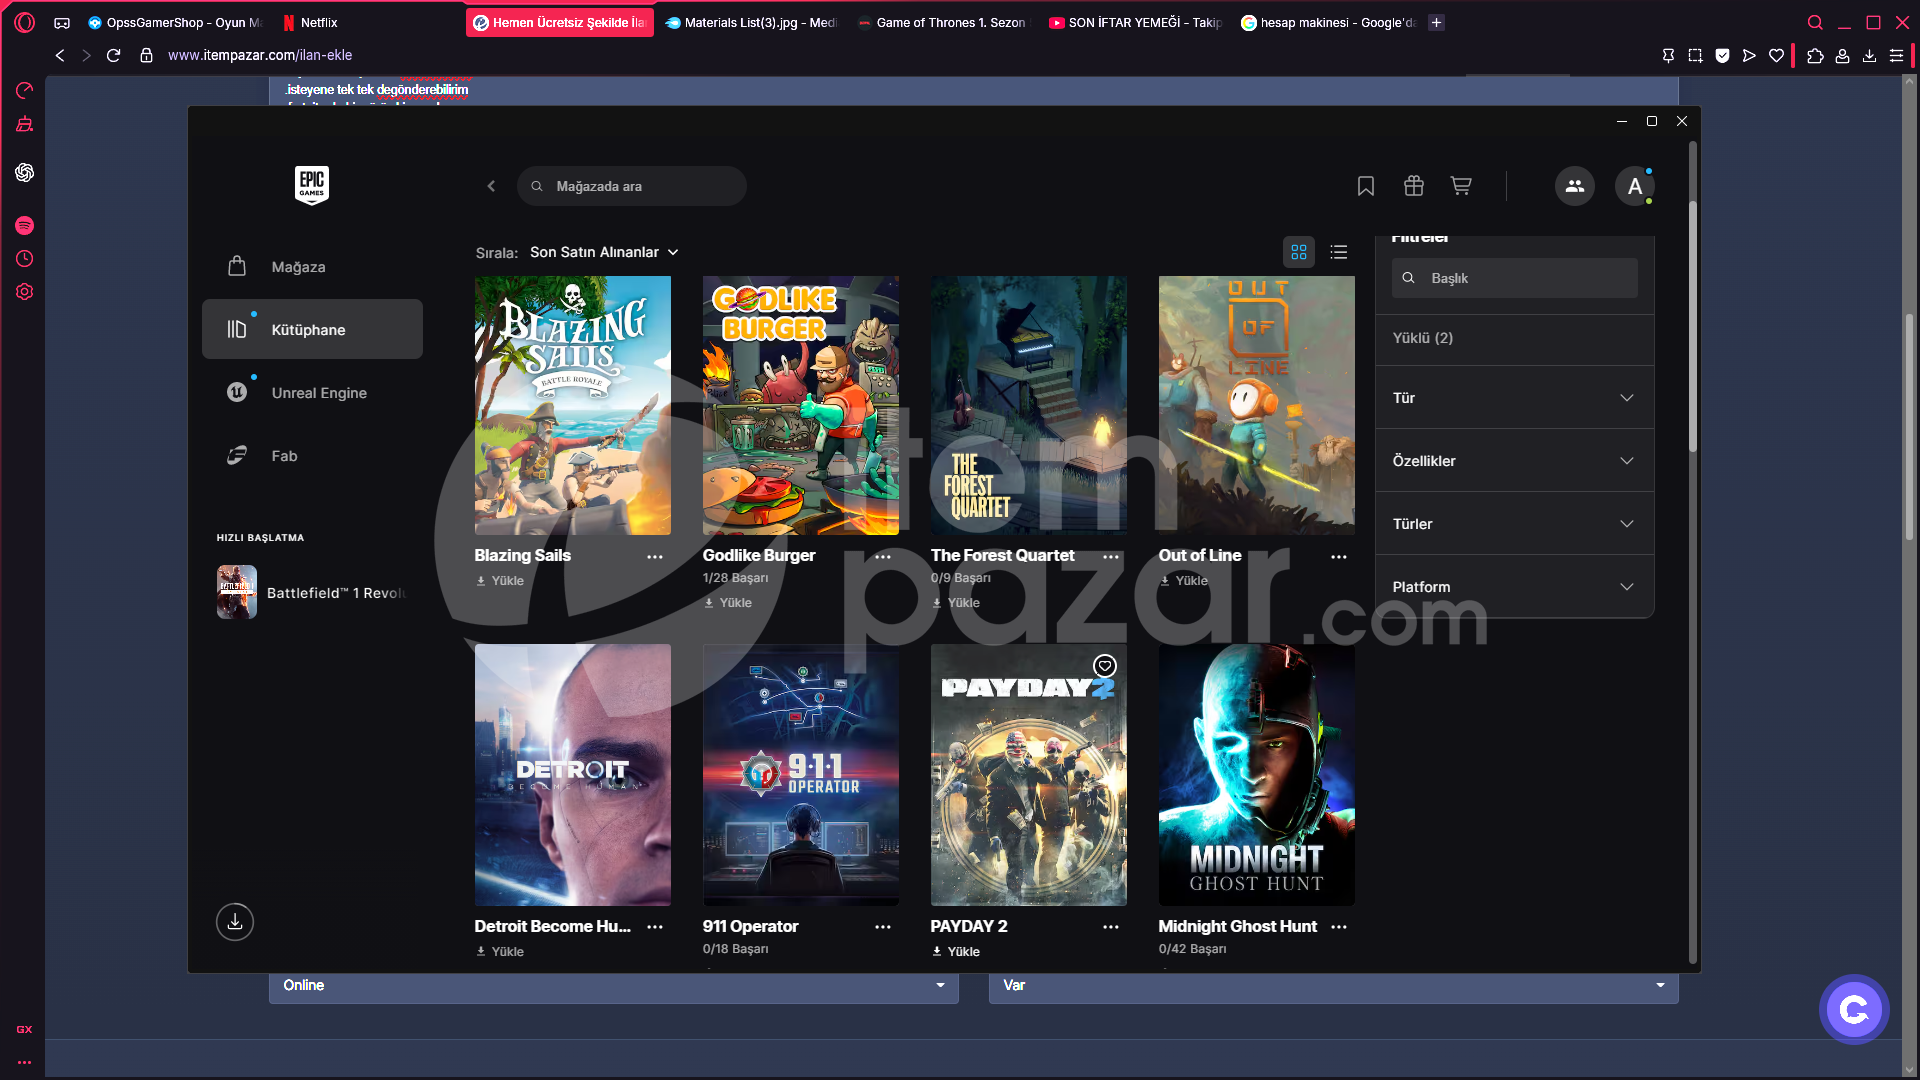Toggle PAYDAY 2 heart favorite icon

(x=1104, y=666)
